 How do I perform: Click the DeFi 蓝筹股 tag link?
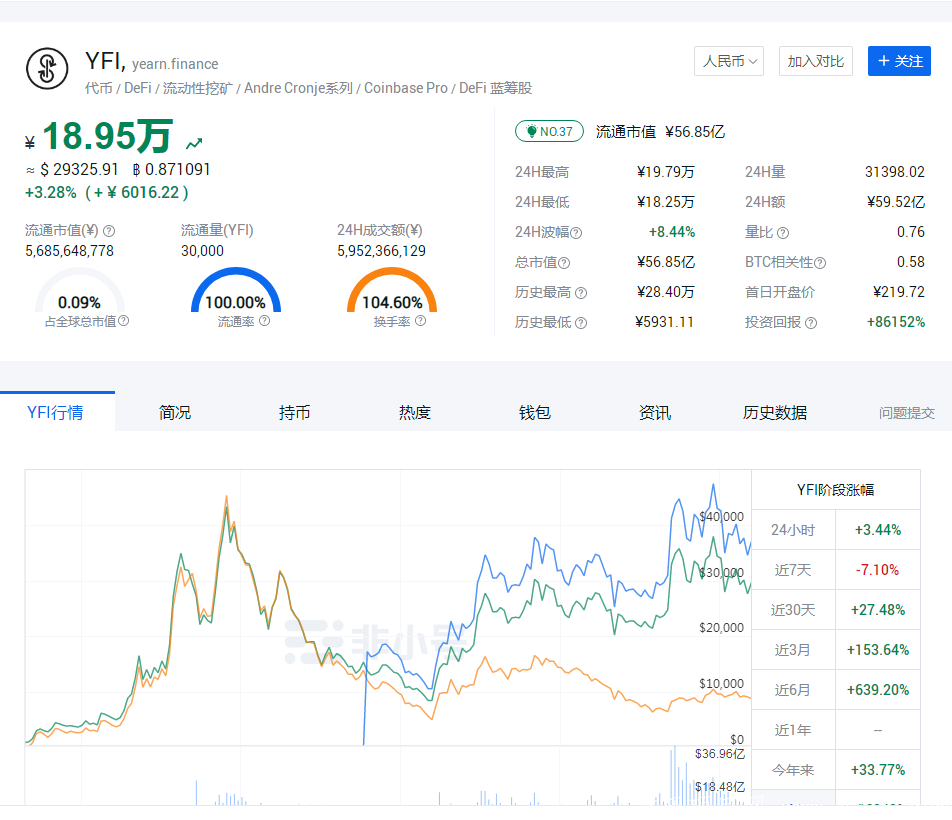coord(495,88)
